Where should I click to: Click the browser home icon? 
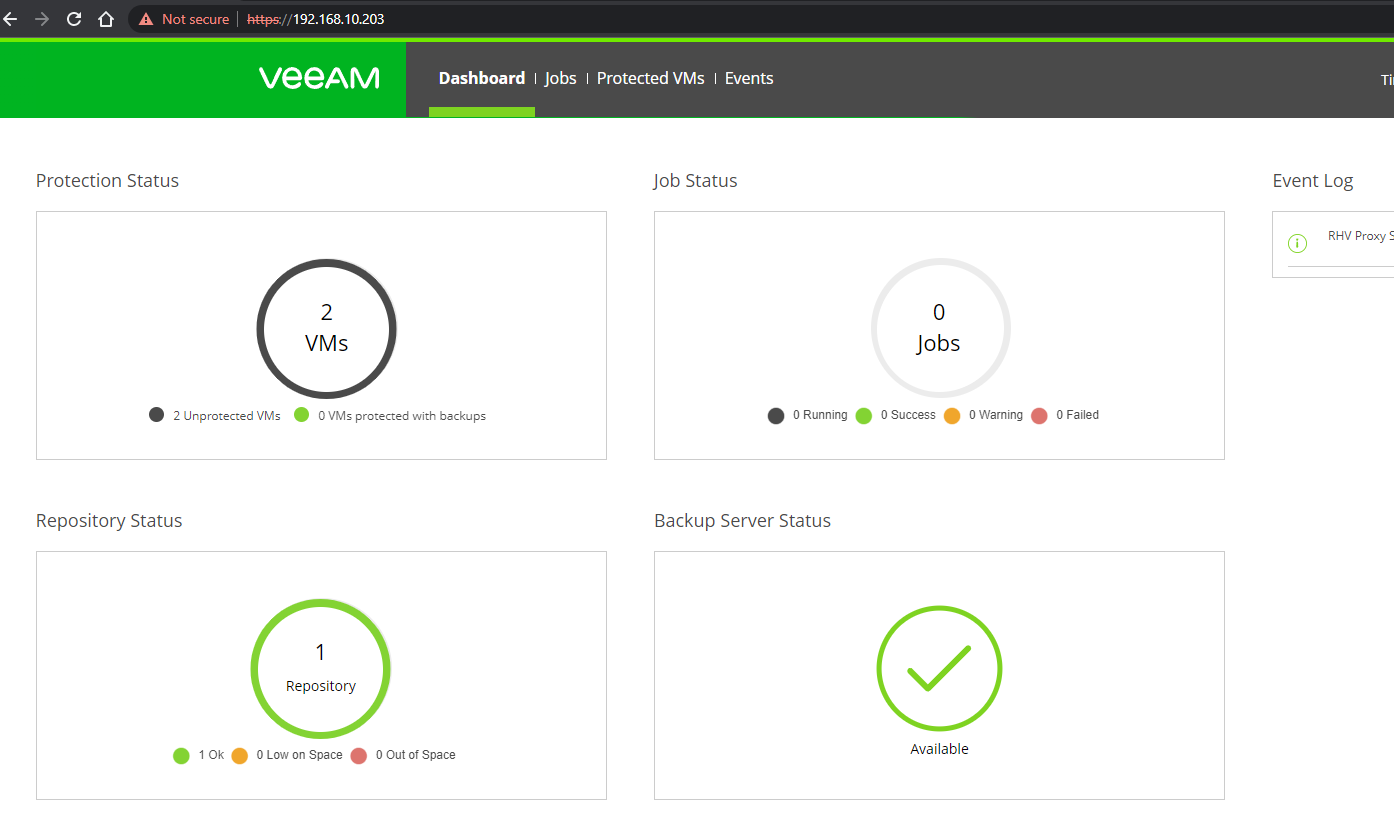(x=106, y=19)
